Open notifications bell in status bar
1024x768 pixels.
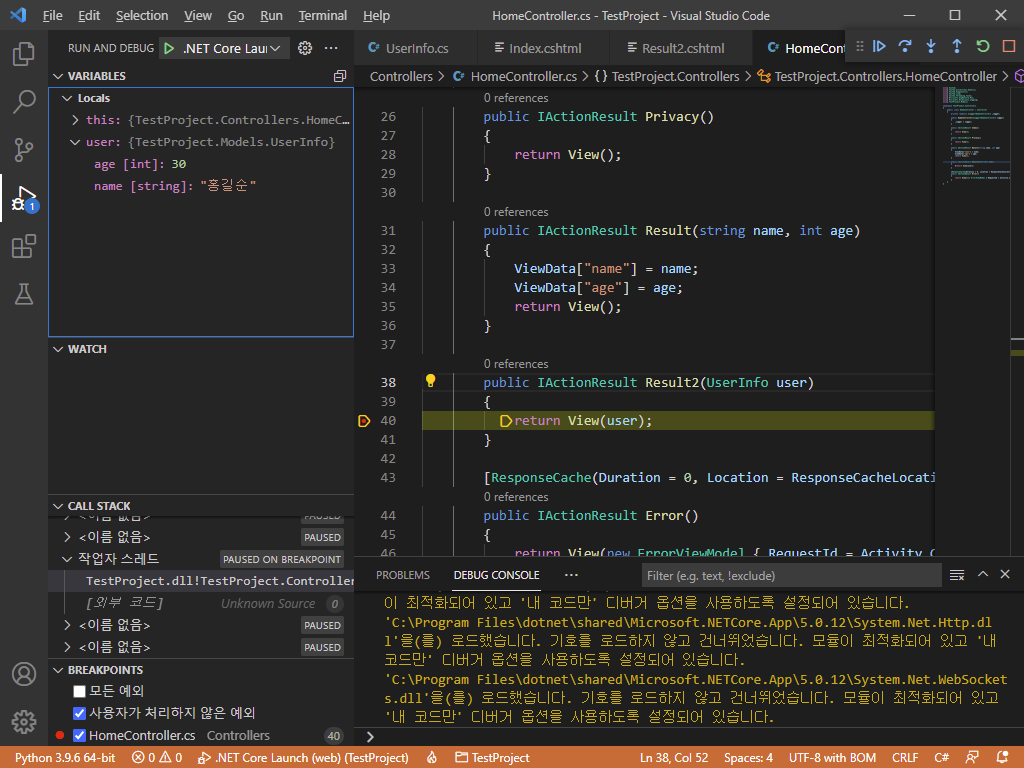point(1002,758)
